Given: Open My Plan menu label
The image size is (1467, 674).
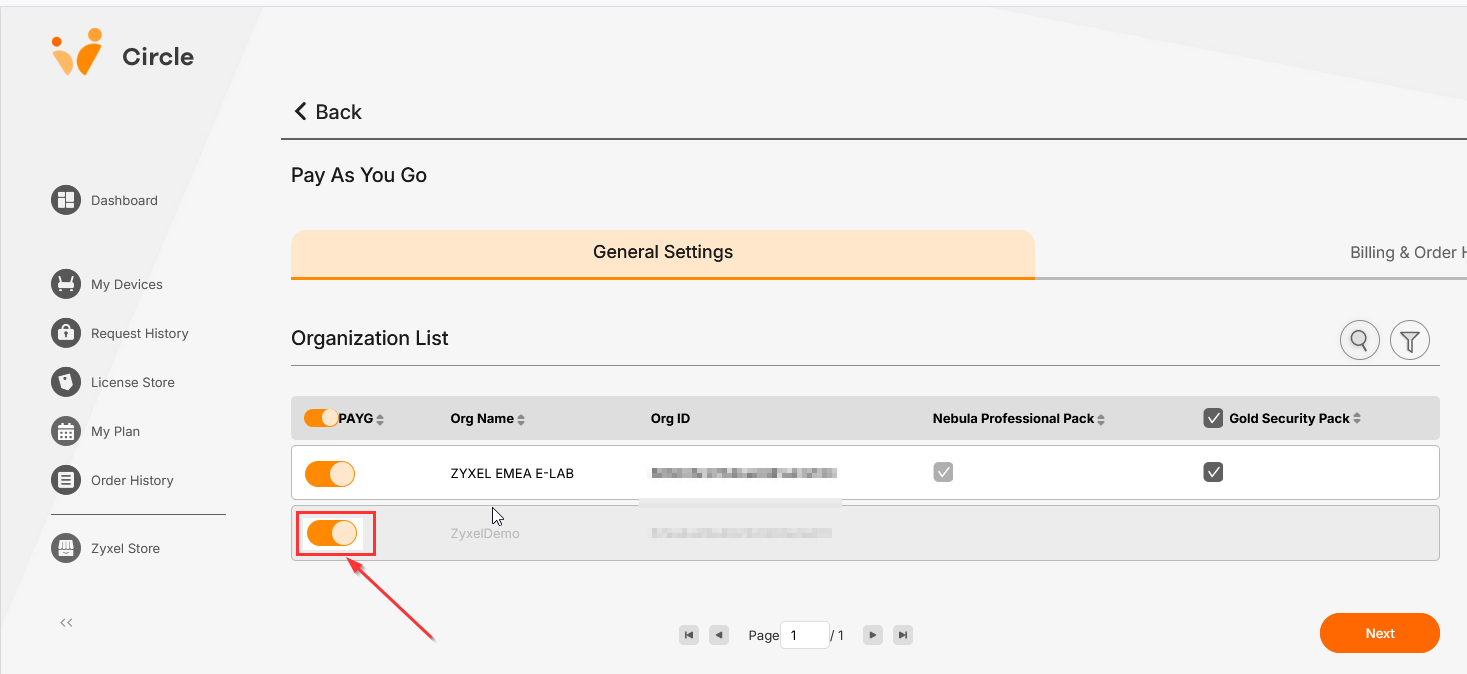Looking at the screenshot, I should (x=115, y=431).
